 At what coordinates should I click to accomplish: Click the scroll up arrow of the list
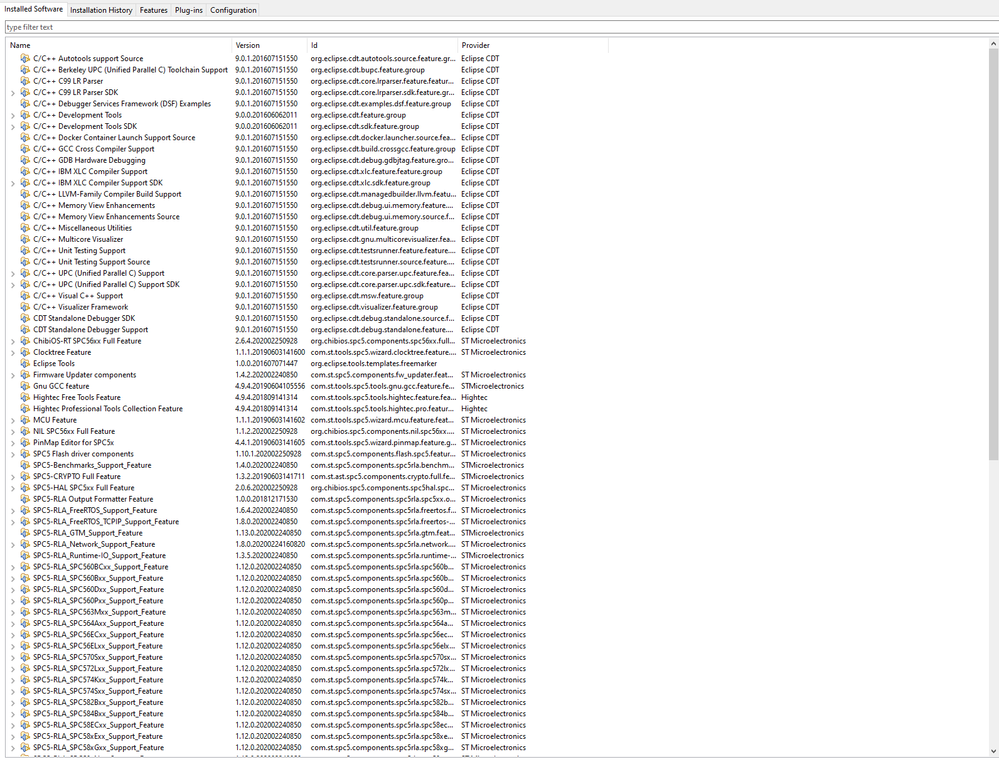993,44
